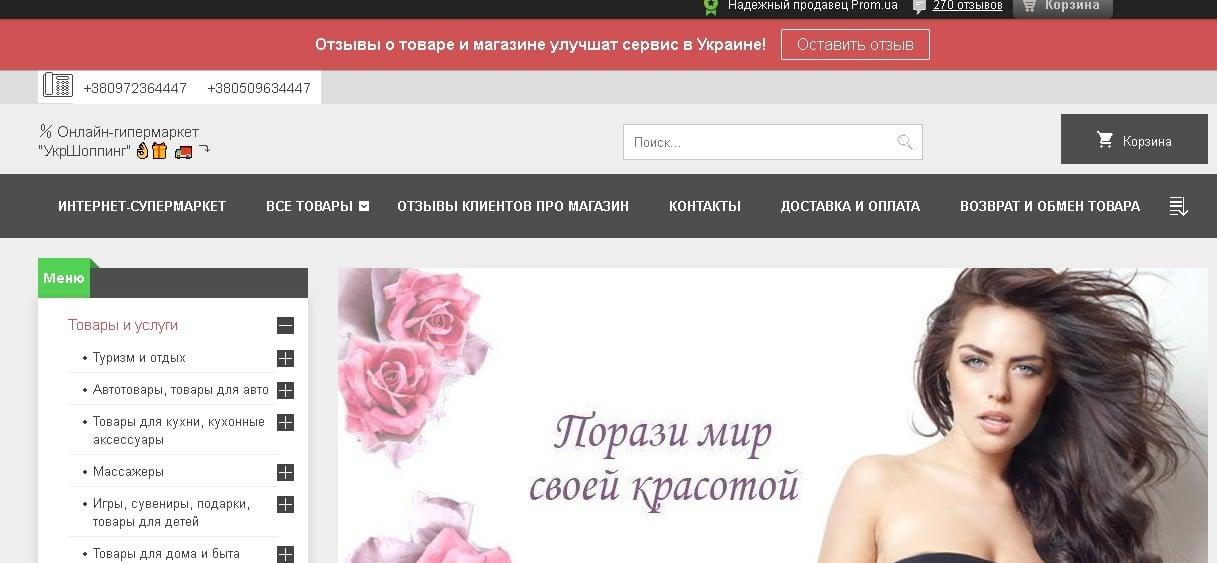The height and width of the screenshot is (563, 1217).
Task: Go to ИНТЕРНЕТ-СУПЕРМАРКЕТ menu item
Action: coord(142,206)
